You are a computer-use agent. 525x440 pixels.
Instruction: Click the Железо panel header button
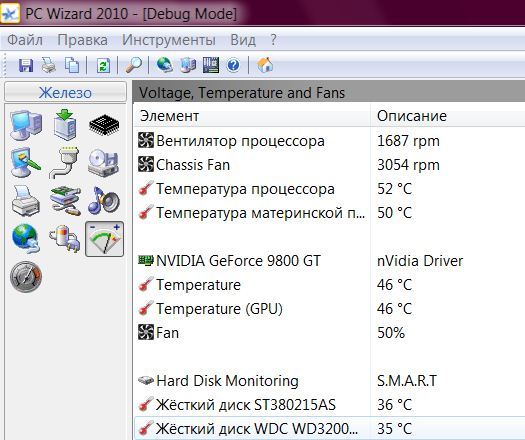(x=66, y=92)
